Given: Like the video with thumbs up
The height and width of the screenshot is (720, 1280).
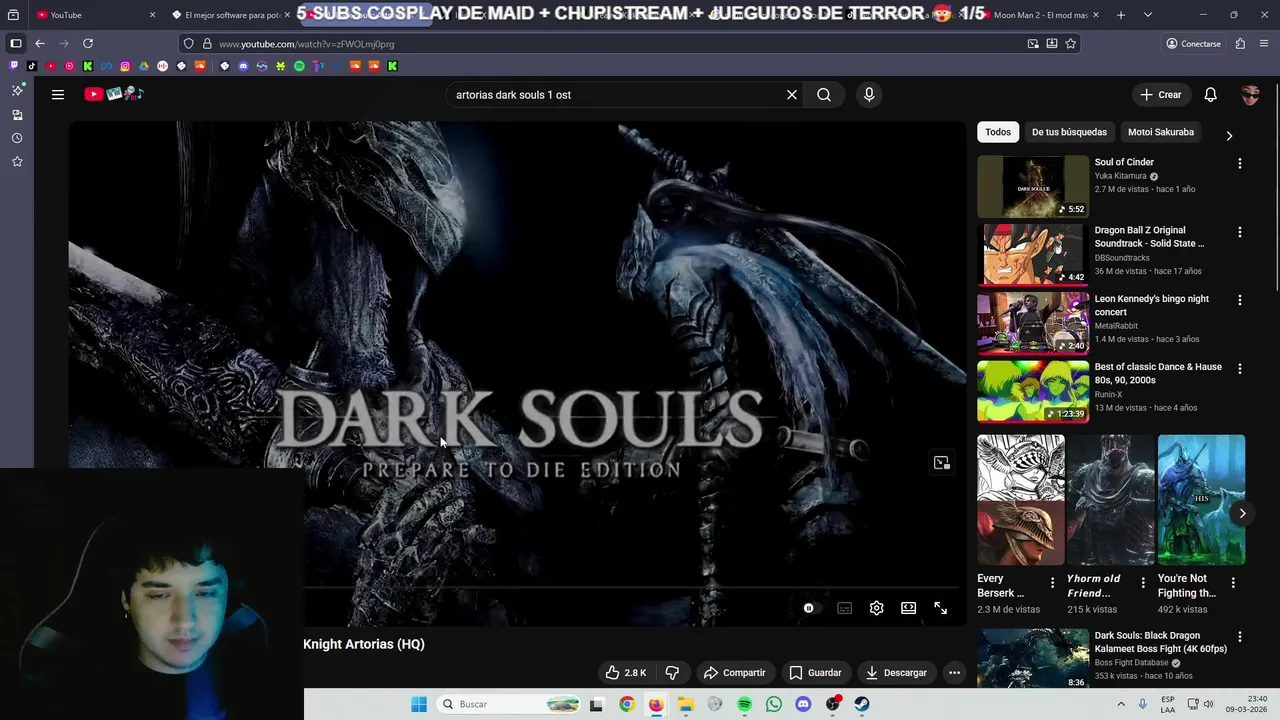Looking at the screenshot, I should [x=625, y=672].
